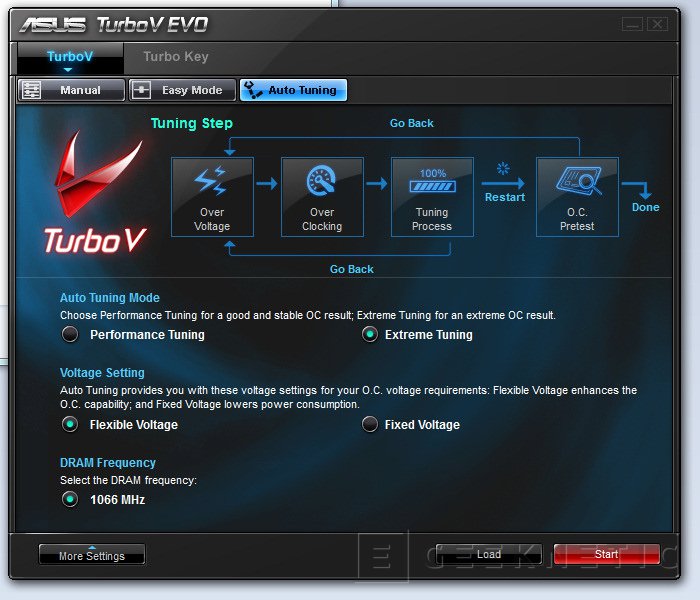This screenshot has height=600, width=700.
Task: Click the Auto Tuning wrench icon
Action: (253, 90)
